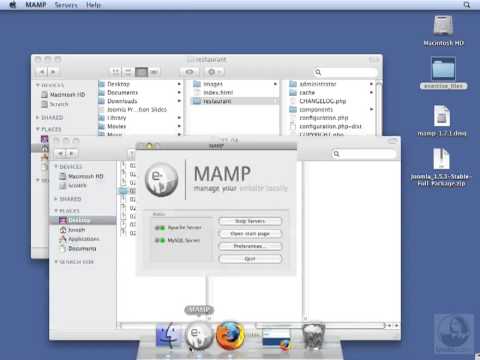The image size is (480, 360).
Task: Launch Firefox from the Dock
Action: click(230, 335)
